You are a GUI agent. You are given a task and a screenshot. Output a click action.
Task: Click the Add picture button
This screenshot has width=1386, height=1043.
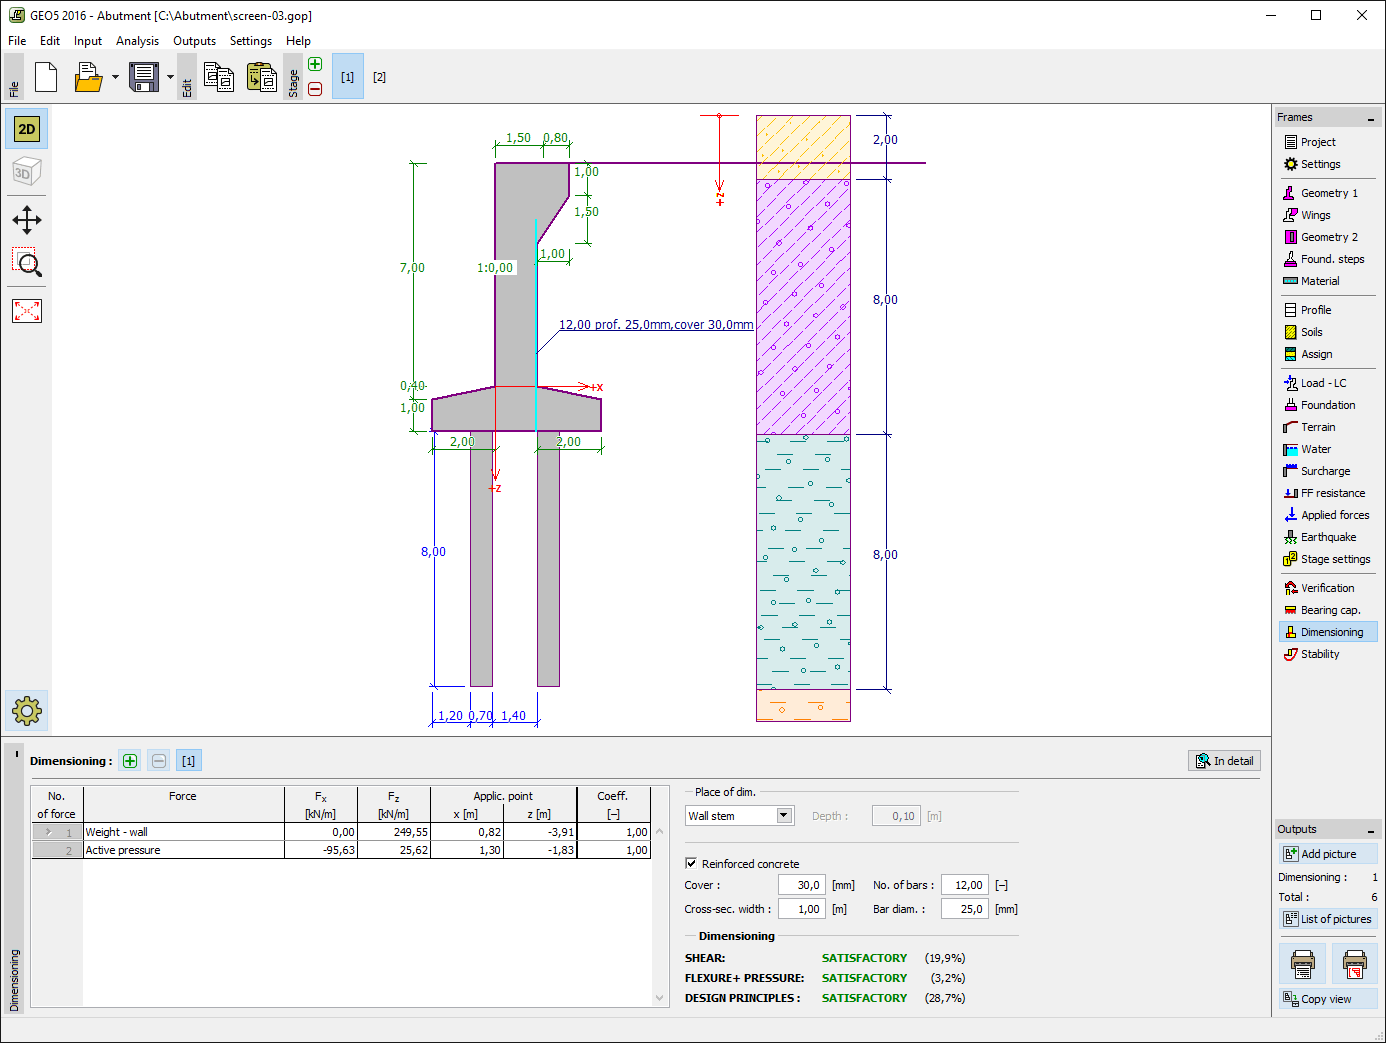[x=1327, y=854]
